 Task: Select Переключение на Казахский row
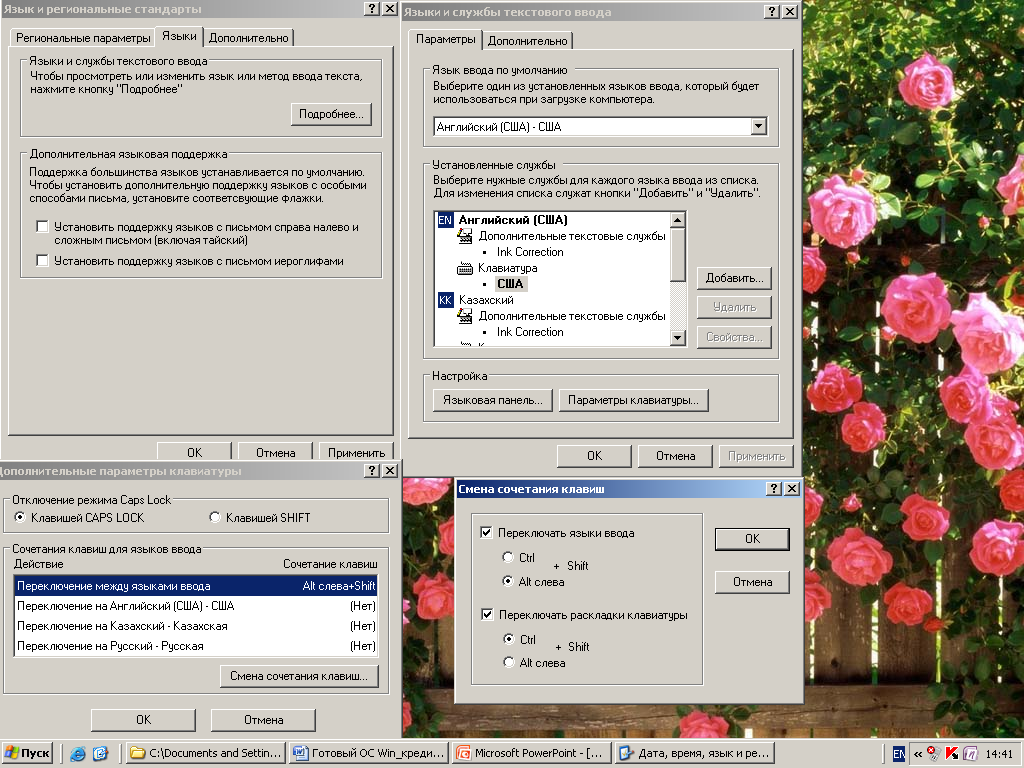coord(195,626)
